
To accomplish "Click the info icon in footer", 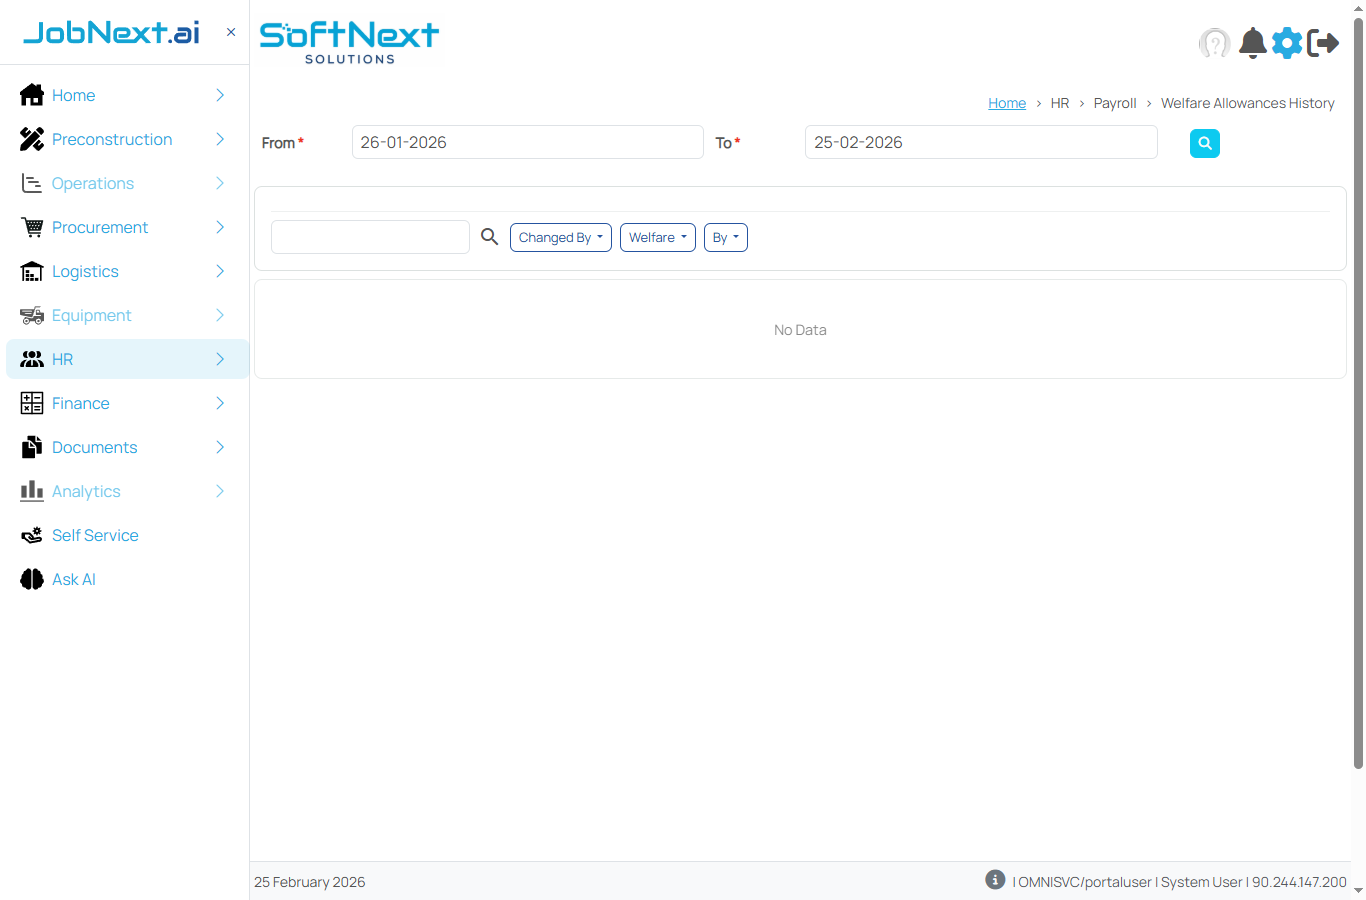I will click(994, 879).
